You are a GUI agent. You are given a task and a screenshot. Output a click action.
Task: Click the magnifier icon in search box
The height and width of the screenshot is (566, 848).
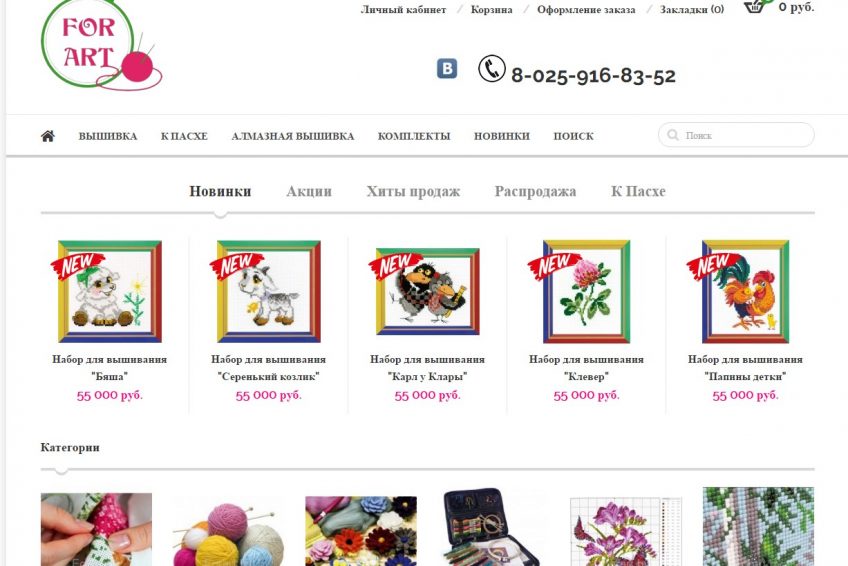click(673, 135)
